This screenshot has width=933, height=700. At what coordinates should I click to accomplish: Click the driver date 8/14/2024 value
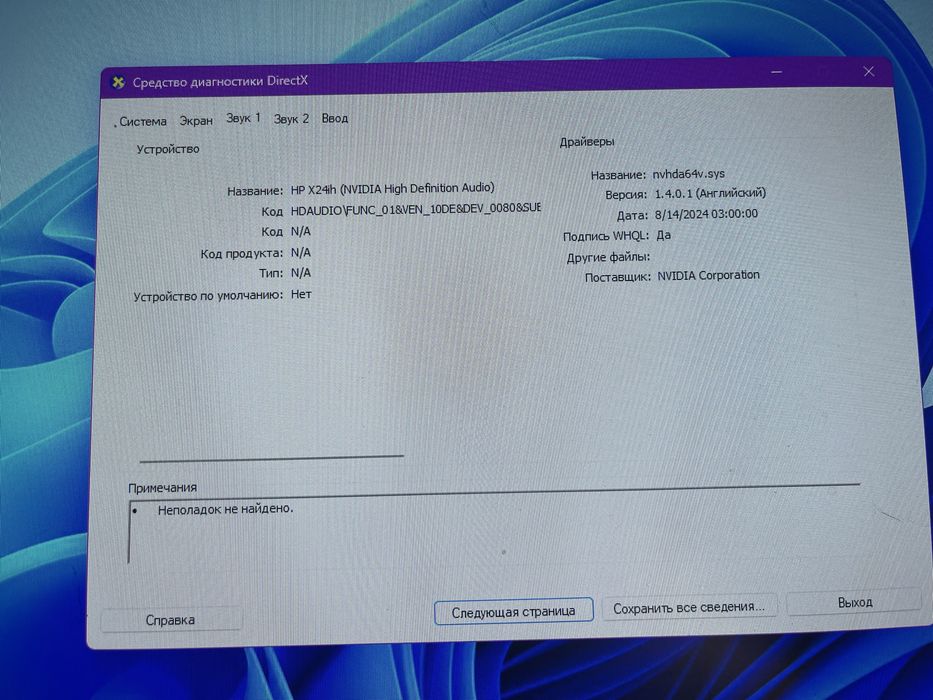tap(706, 214)
